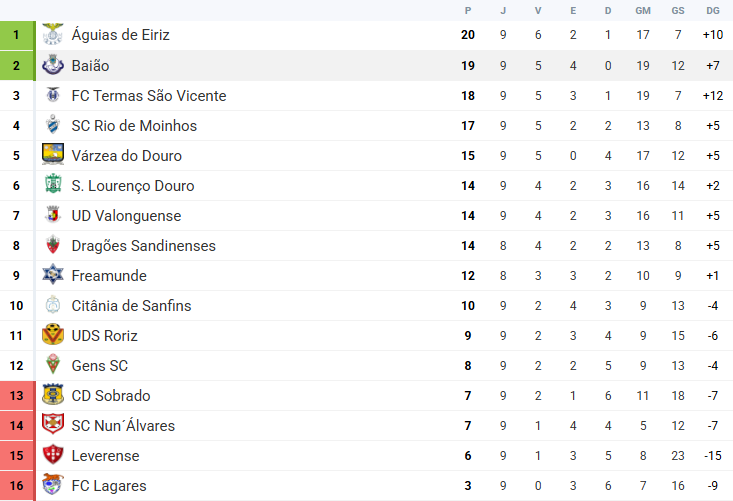Click the Águias de Eiriz club crest

click(x=53, y=35)
